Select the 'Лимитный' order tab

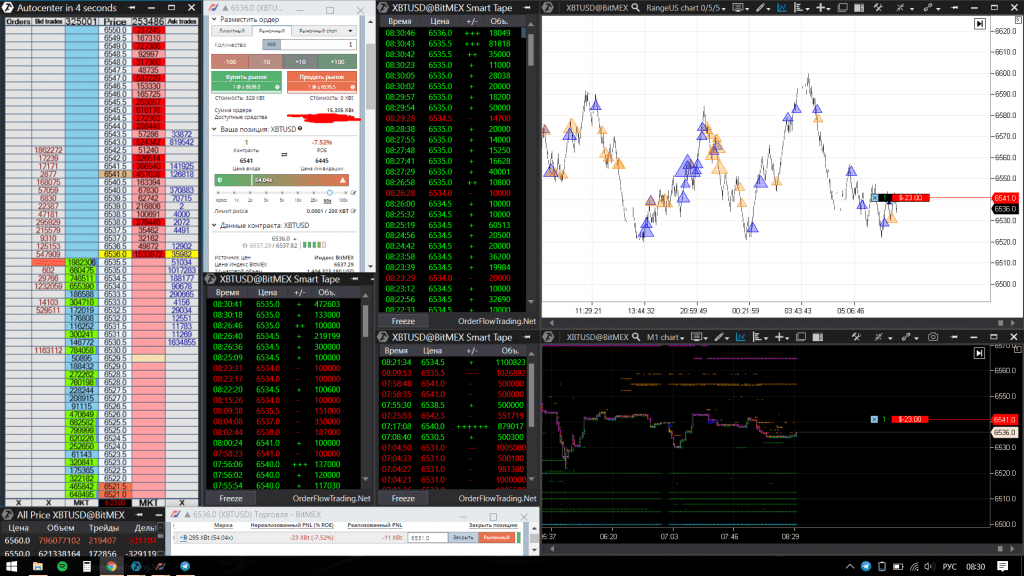tap(232, 31)
